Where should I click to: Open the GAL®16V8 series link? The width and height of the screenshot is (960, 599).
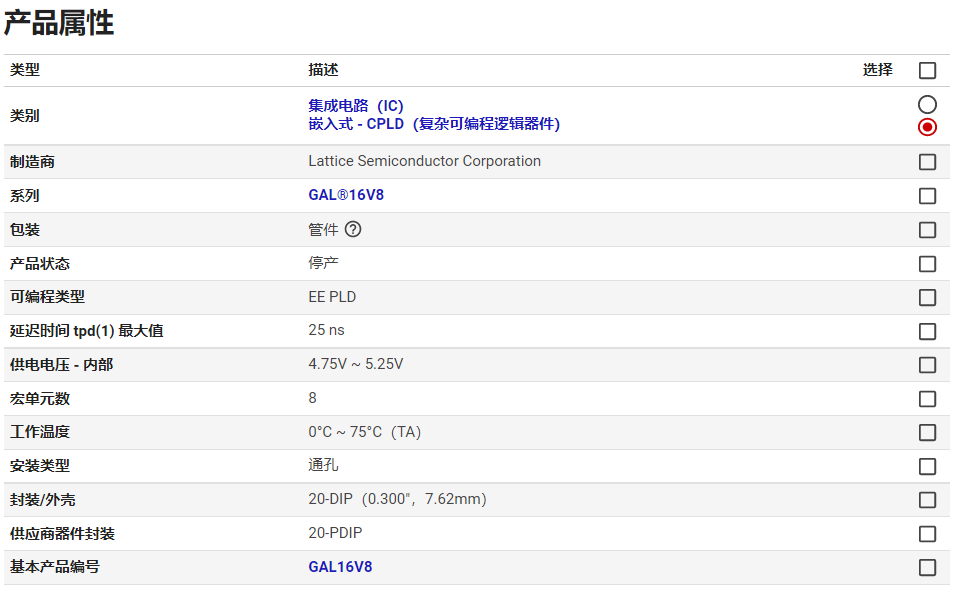(x=346, y=195)
